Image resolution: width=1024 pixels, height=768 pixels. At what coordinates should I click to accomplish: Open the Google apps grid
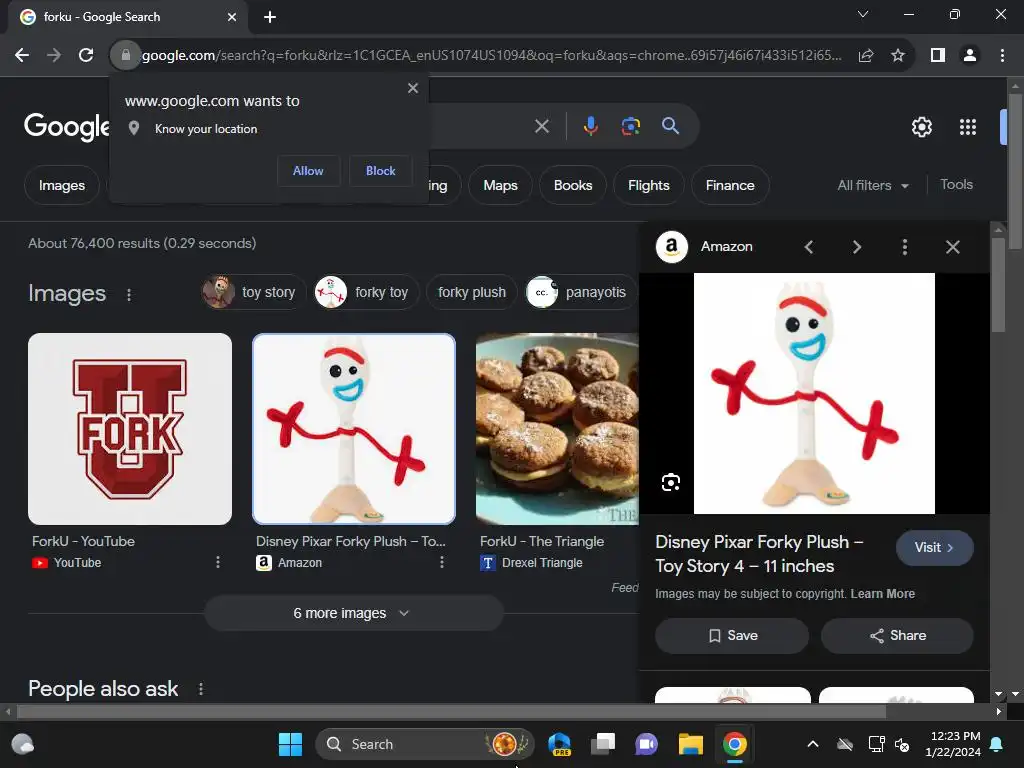click(968, 127)
